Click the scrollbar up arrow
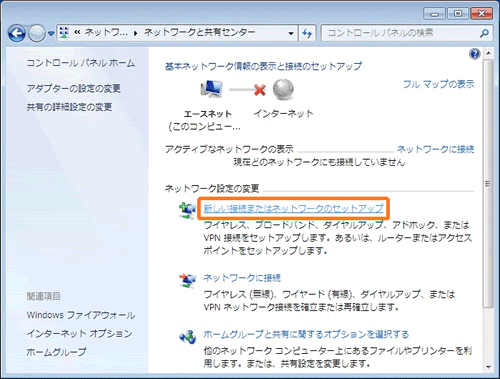This screenshot has height=379, width=500. 488,53
